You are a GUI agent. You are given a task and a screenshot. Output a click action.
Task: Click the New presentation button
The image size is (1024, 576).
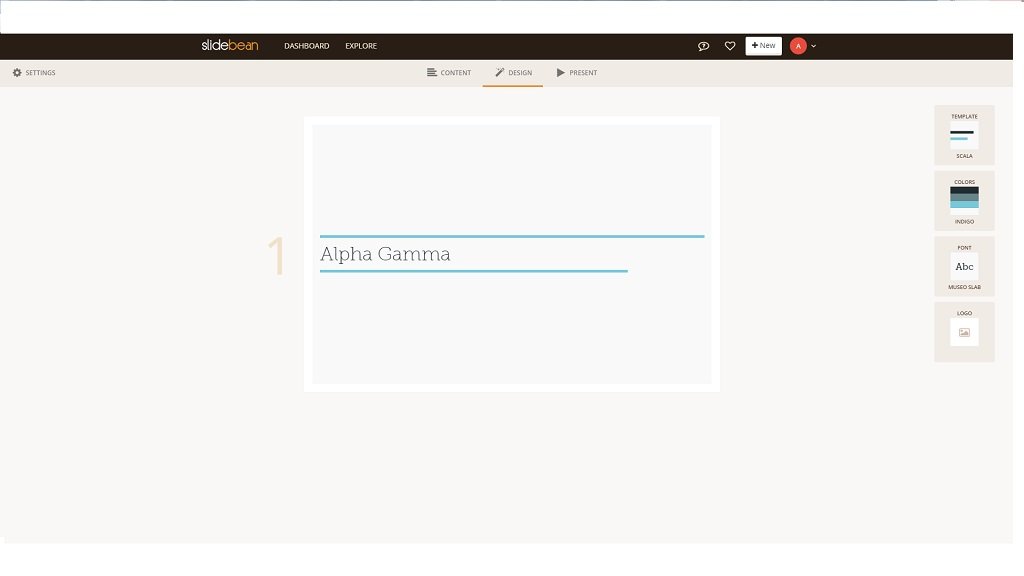coord(763,46)
